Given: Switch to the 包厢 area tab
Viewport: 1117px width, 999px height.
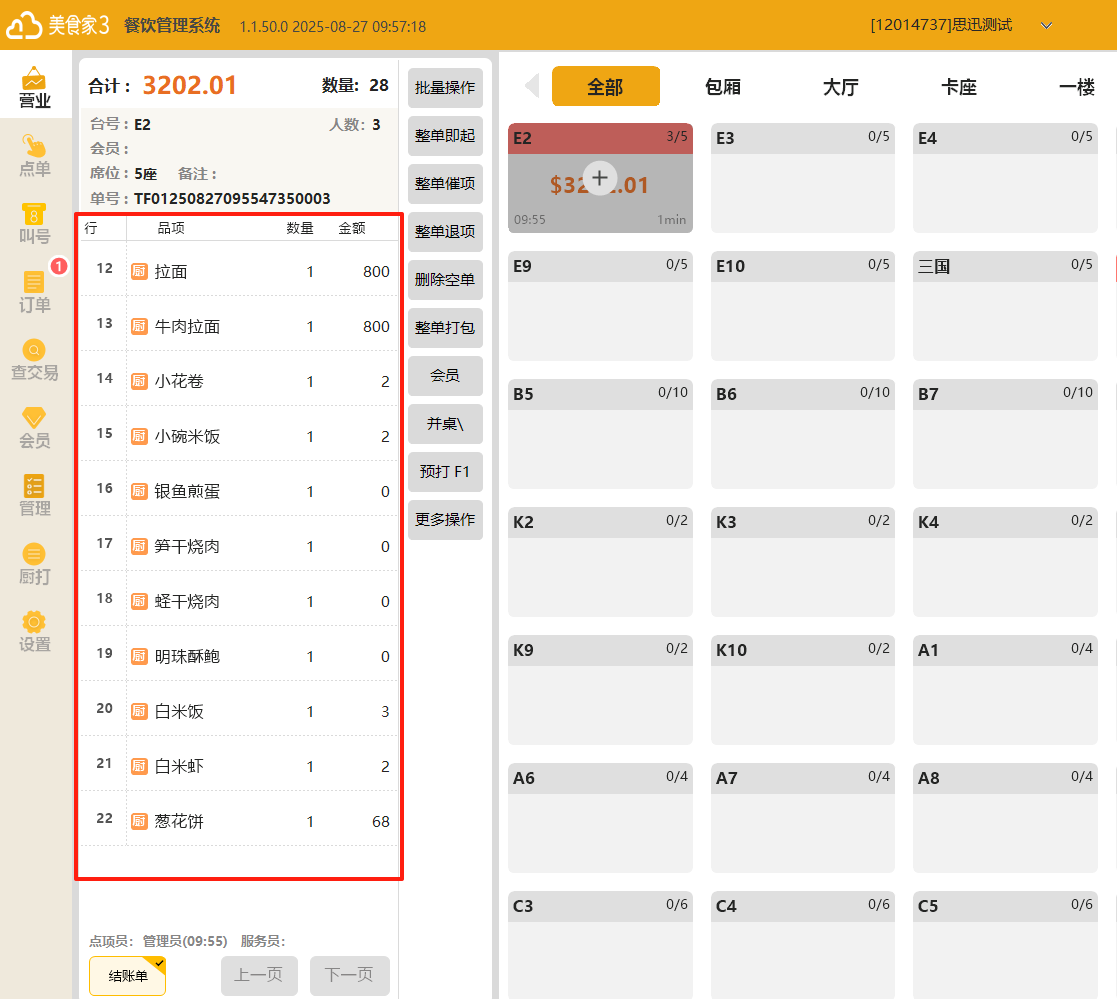Looking at the screenshot, I should (x=723, y=87).
